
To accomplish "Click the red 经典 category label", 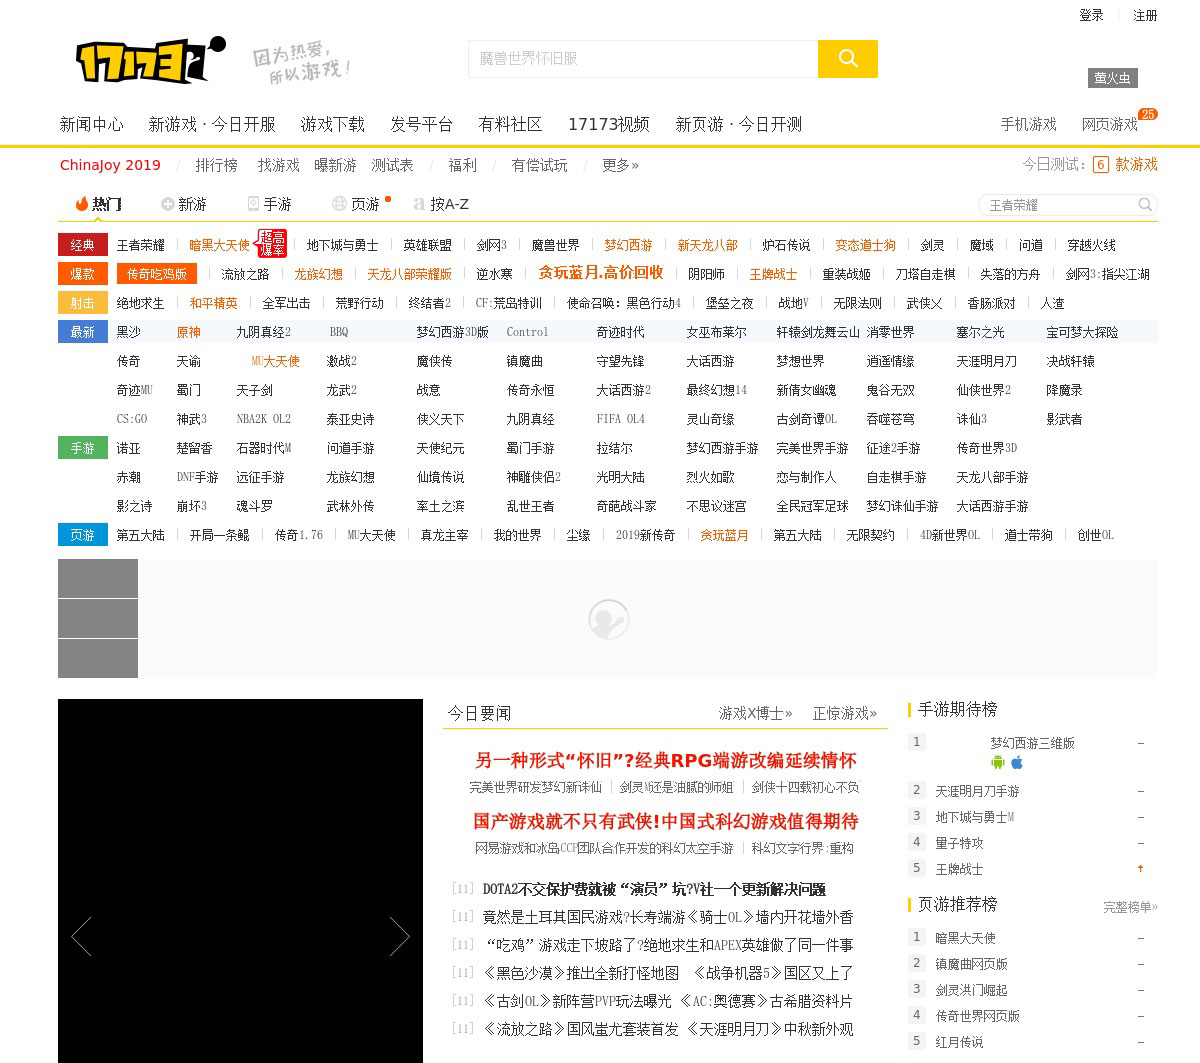I will [x=83, y=245].
